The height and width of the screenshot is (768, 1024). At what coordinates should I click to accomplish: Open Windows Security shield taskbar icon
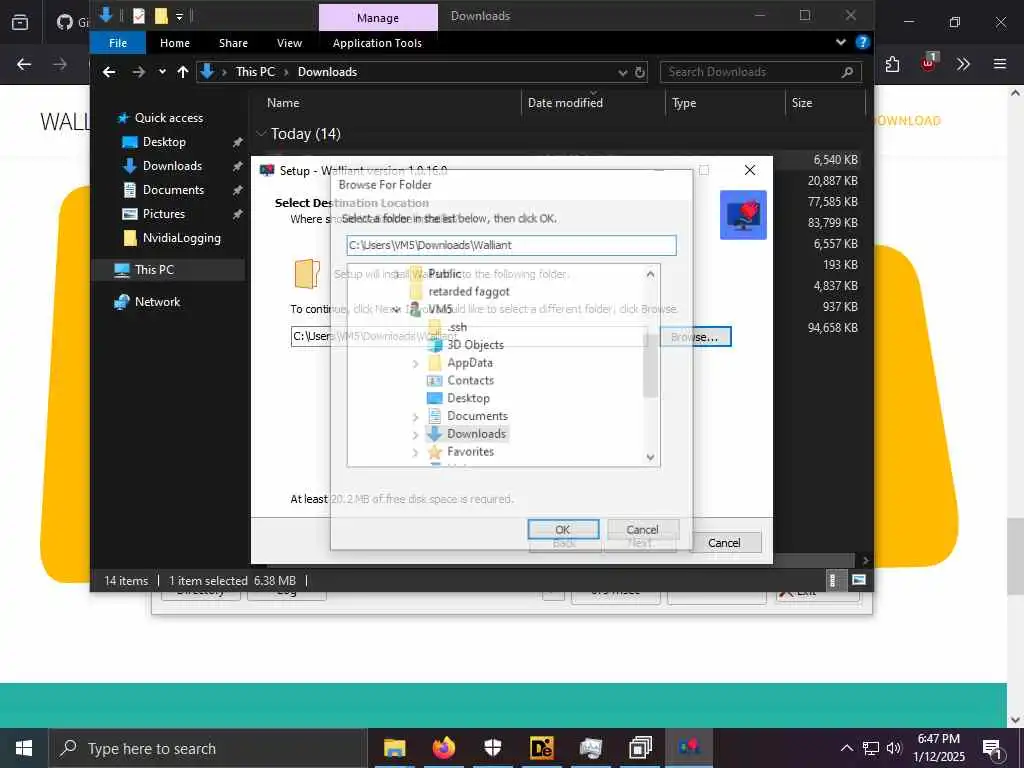coord(492,748)
